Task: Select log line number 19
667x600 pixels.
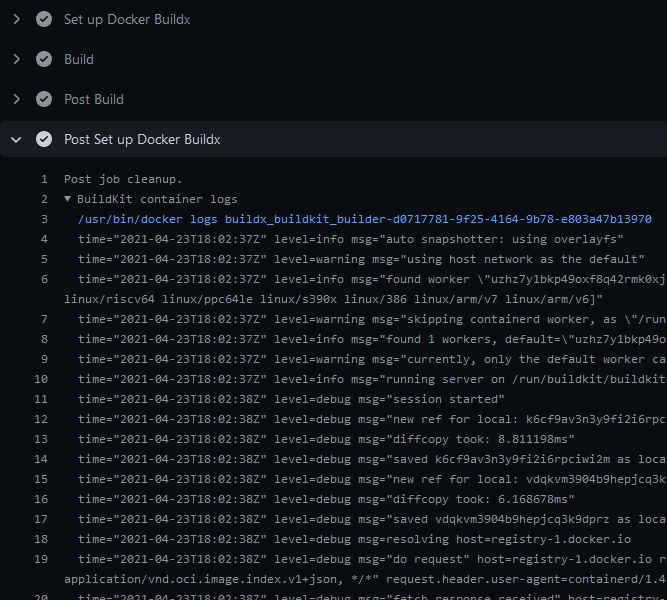Action: tap(42, 559)
